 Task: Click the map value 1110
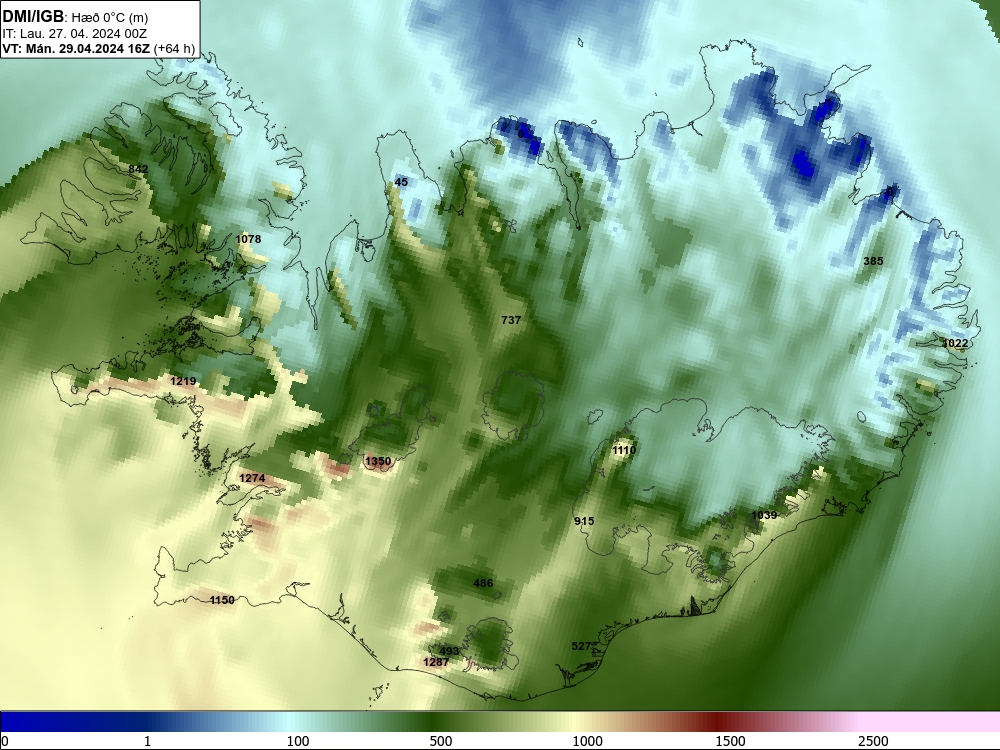tap(624, 450)
